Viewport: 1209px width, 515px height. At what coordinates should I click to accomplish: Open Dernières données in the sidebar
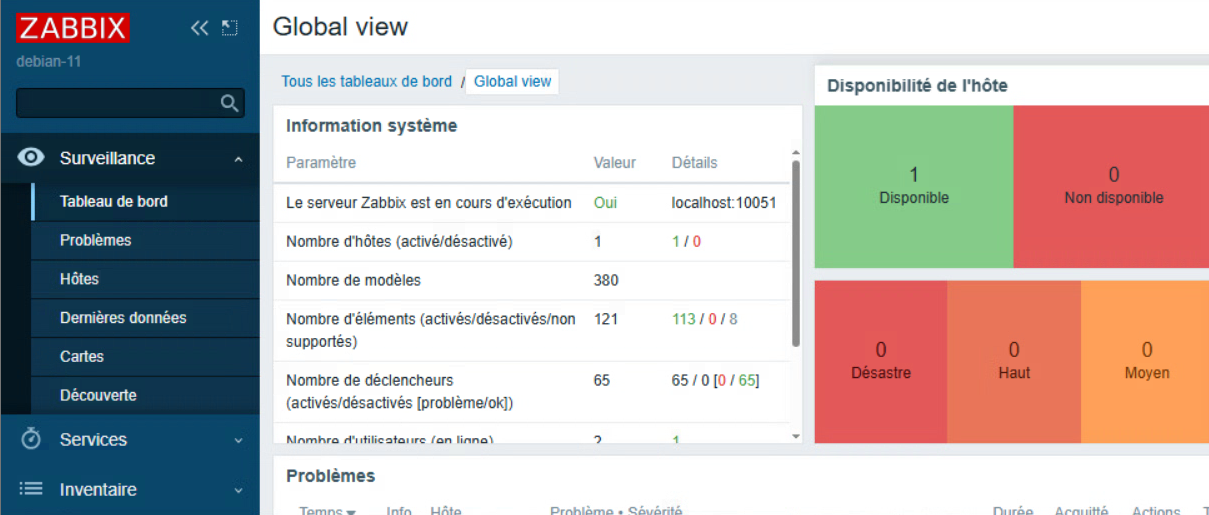pyautogui.click(x=123, y=318)
